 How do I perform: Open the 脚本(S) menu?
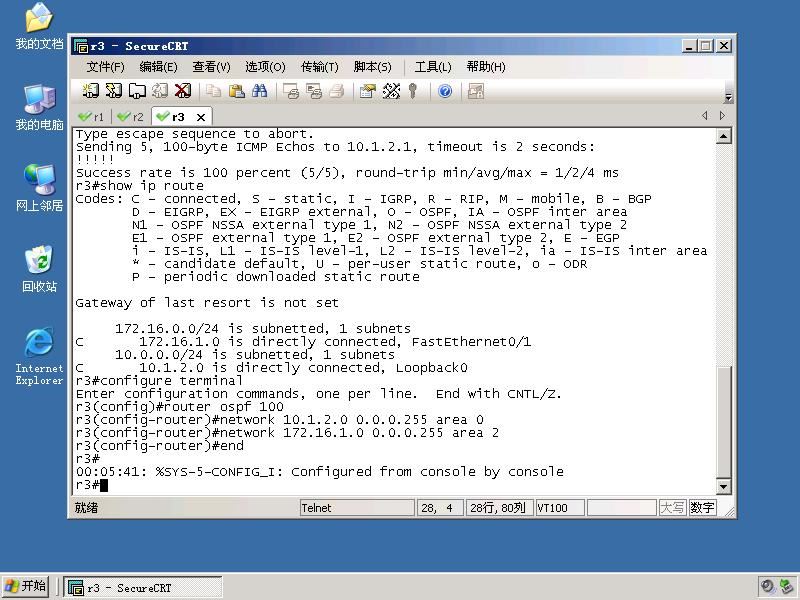[x=372, y=67]
